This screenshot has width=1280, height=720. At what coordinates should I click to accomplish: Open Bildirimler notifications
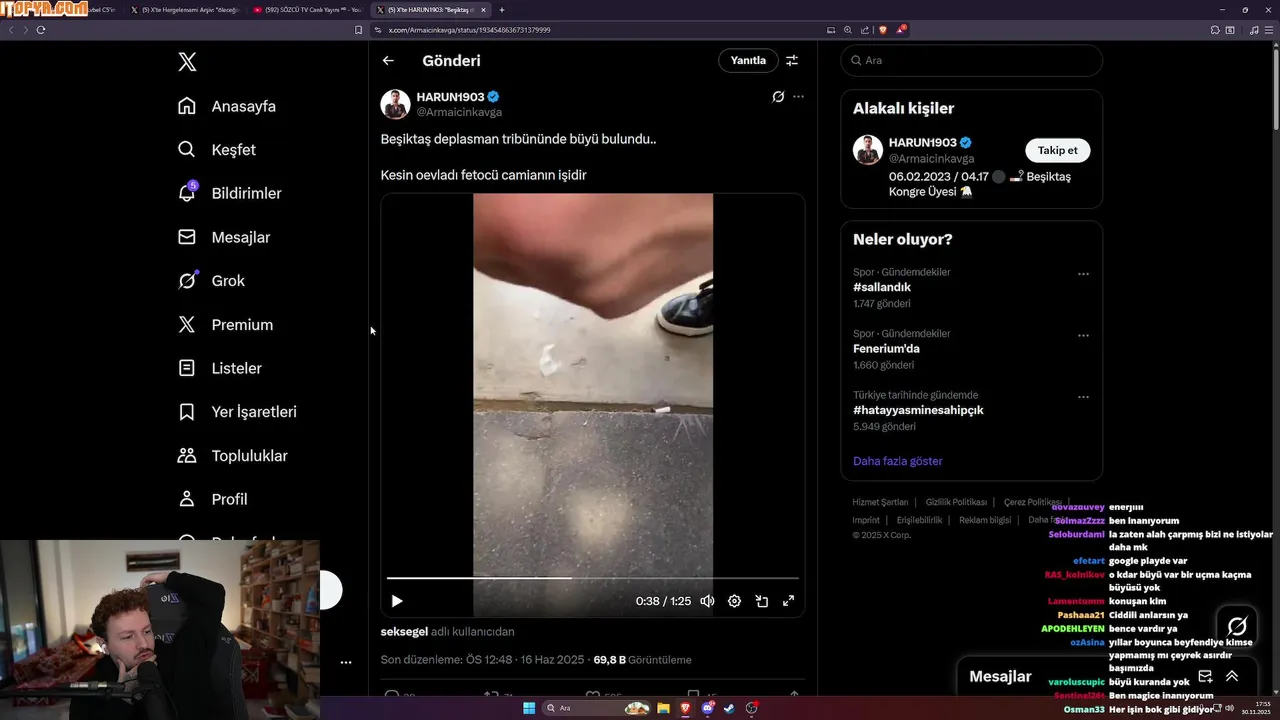coord(229,193)
